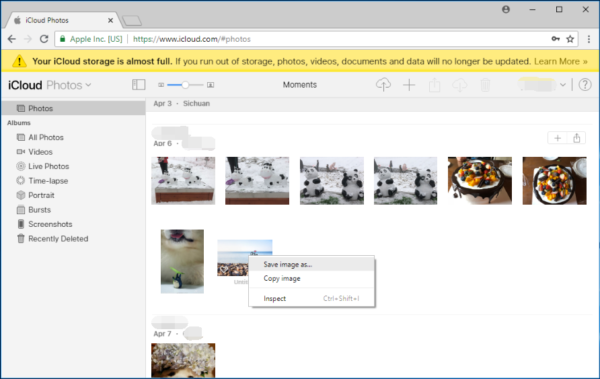Click the Moments view title
This screenshot has width=600, height=379.
300,85
